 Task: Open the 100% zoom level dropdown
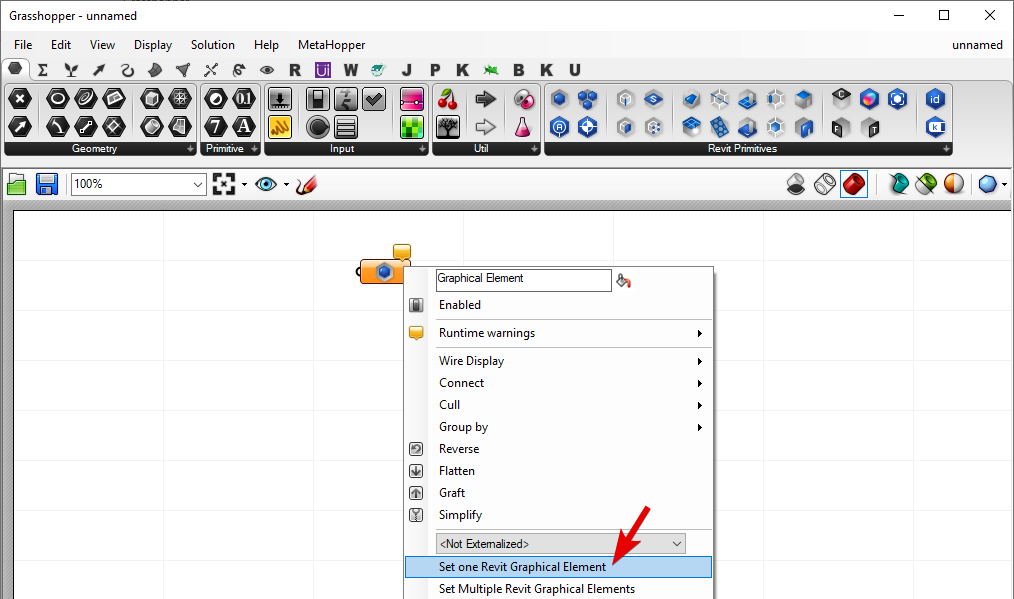(198, 184)
